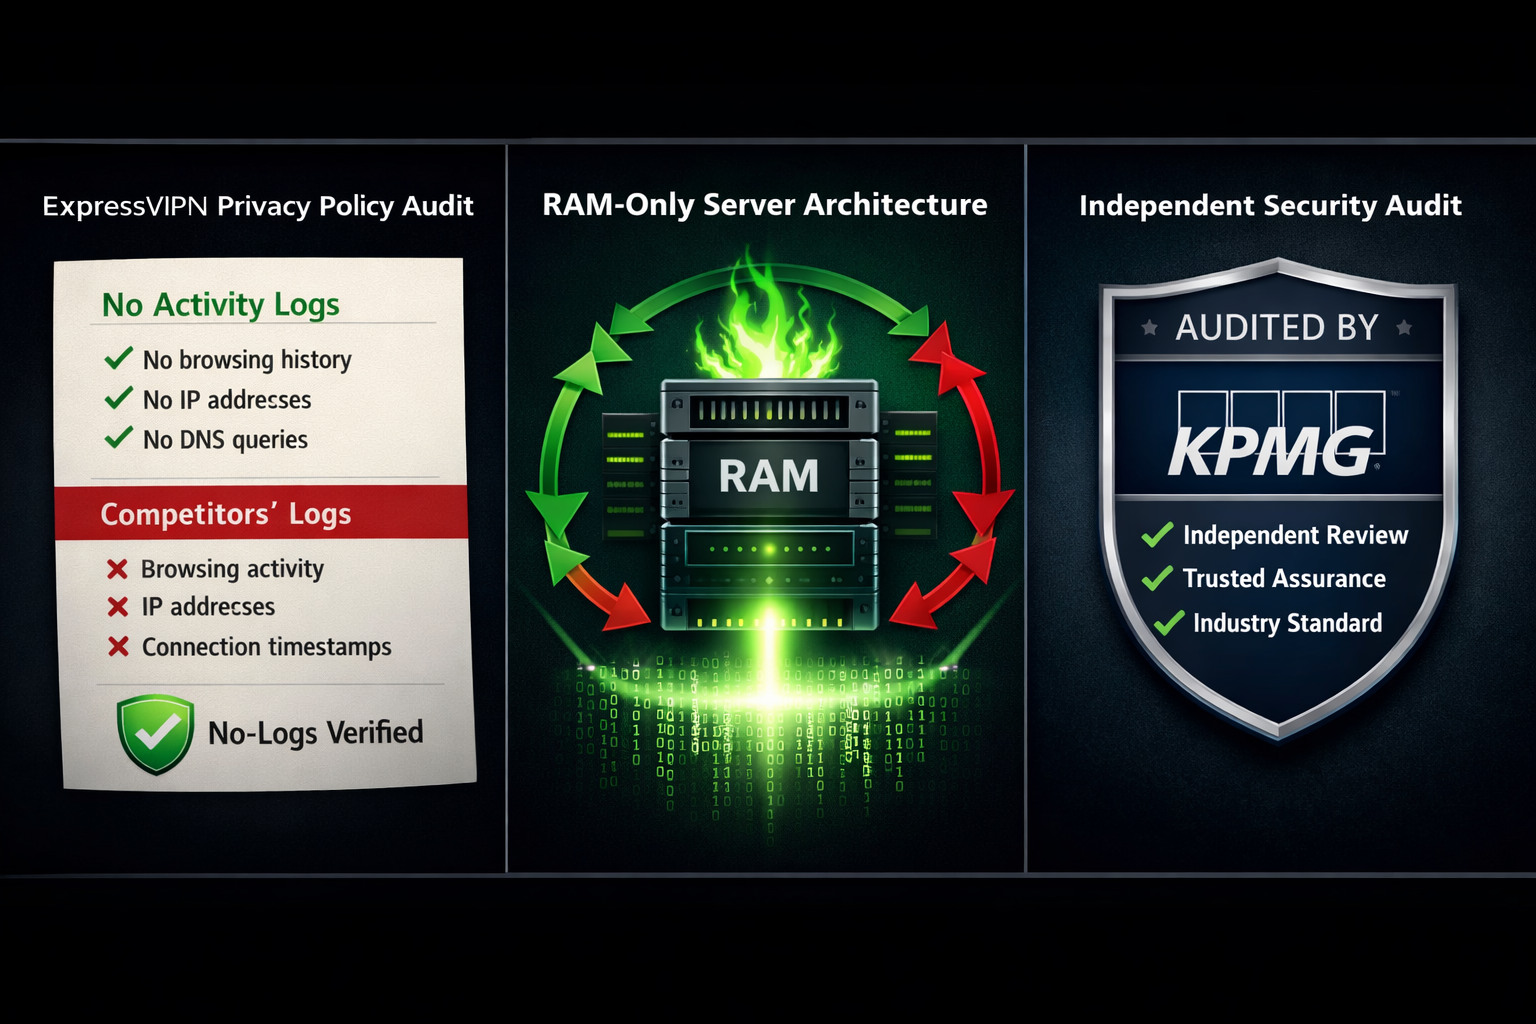Click the green shield checkmark badge

[155, 733]
